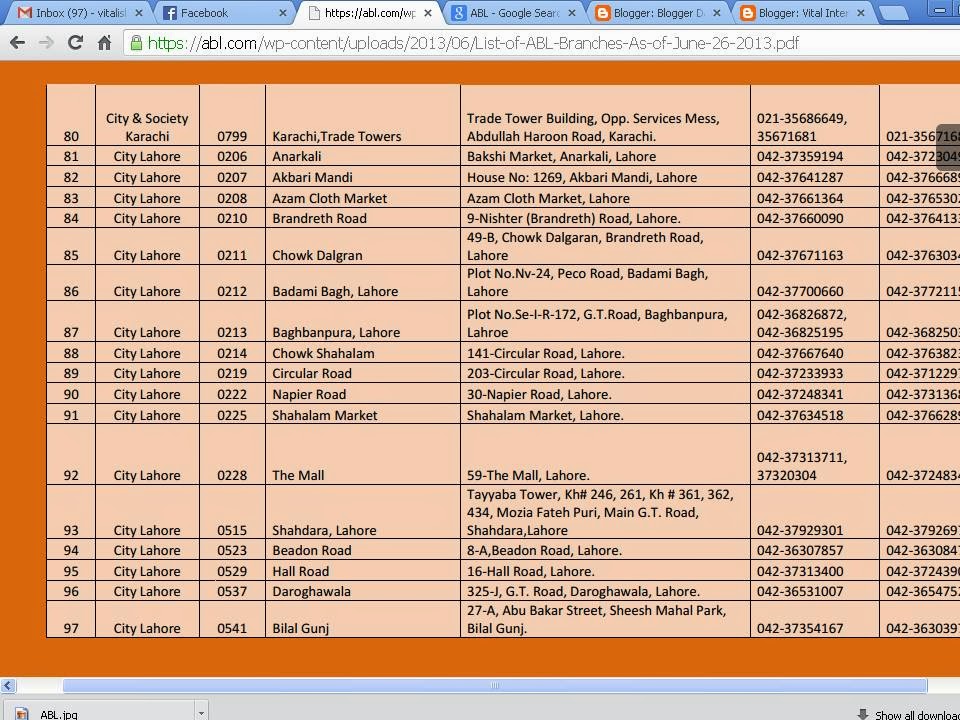Click the browser Back arrow
Viewport: 960px width, 720px height.
18,43
